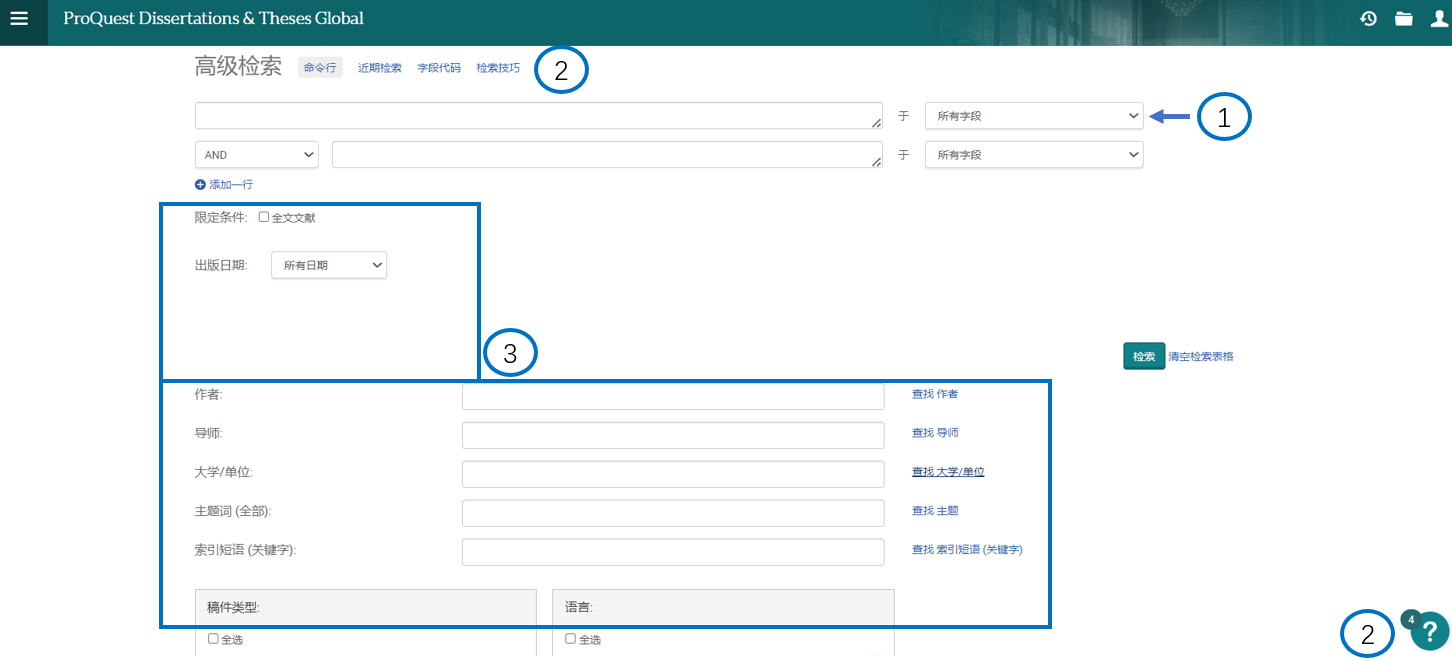Check 全选 under 语言
1452x661 pixels.
pyautogui.click(x=570, y=639)
